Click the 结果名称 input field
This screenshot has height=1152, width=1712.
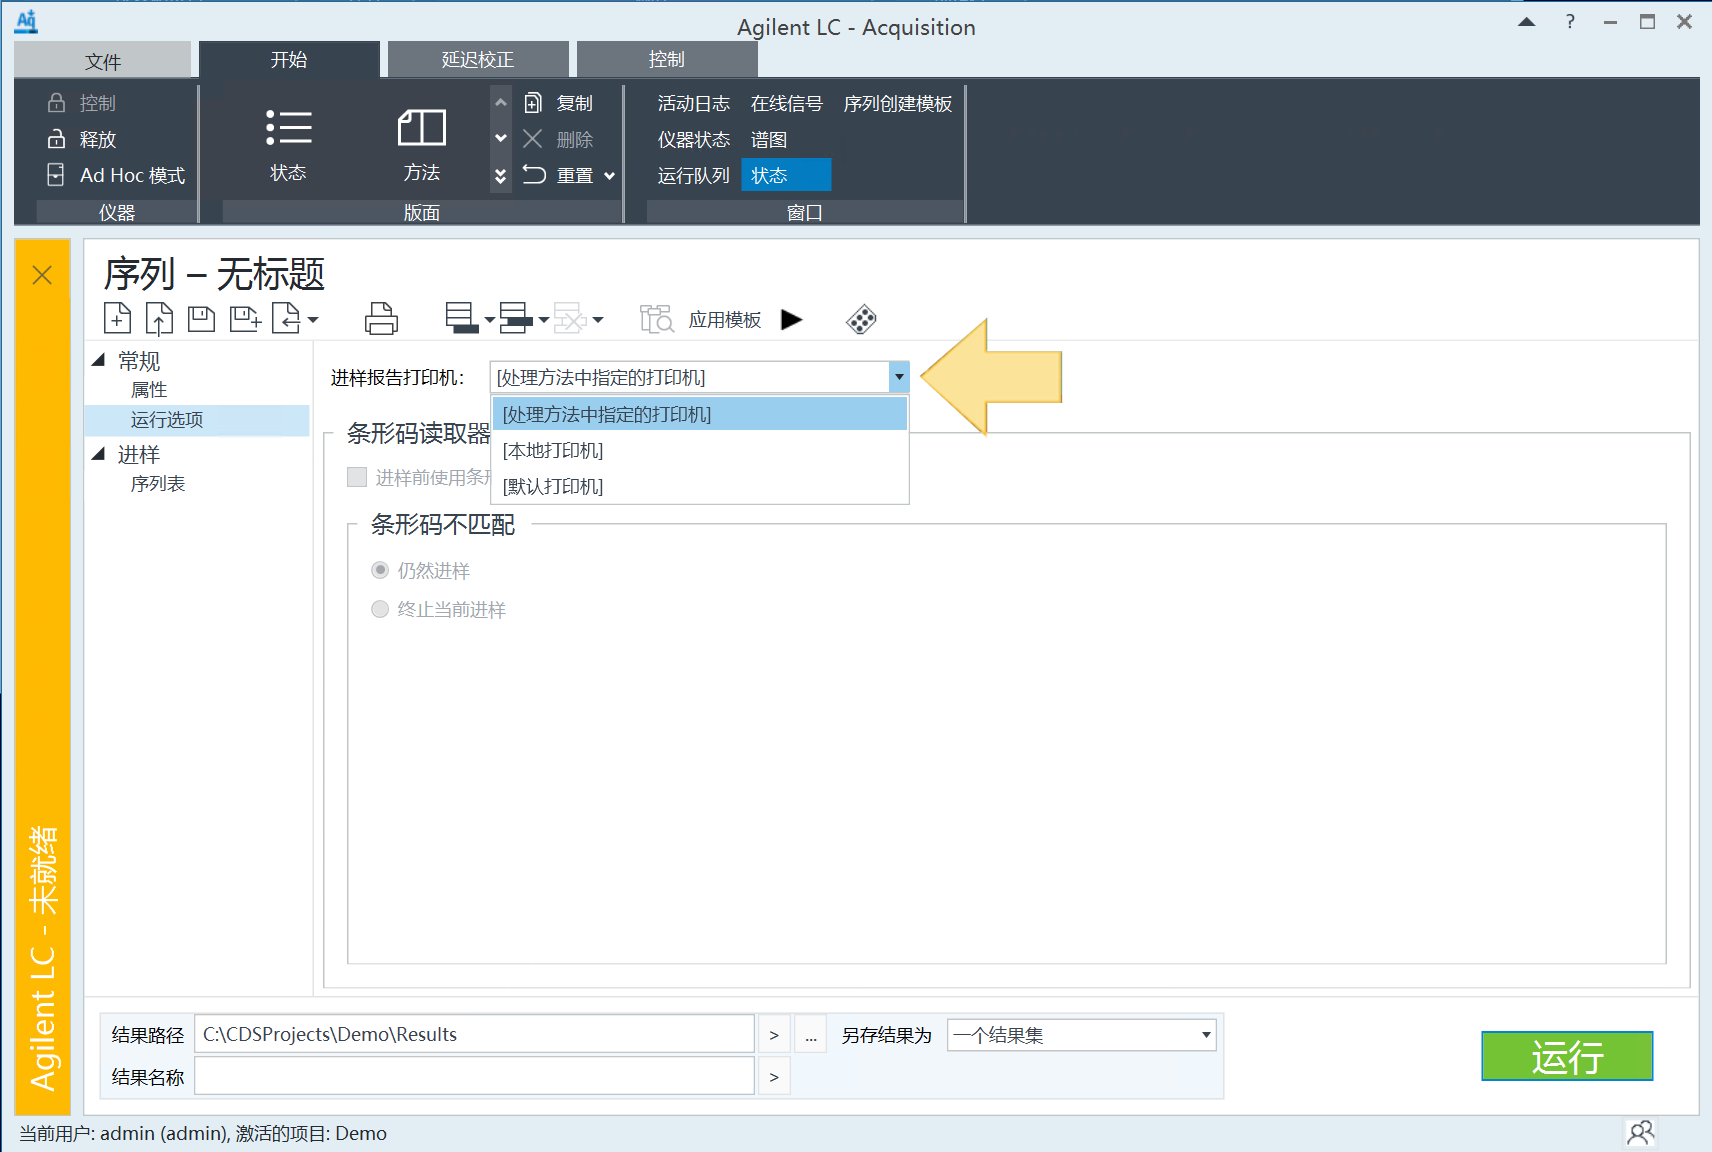pyautogui.click(x=474, y=1076)
